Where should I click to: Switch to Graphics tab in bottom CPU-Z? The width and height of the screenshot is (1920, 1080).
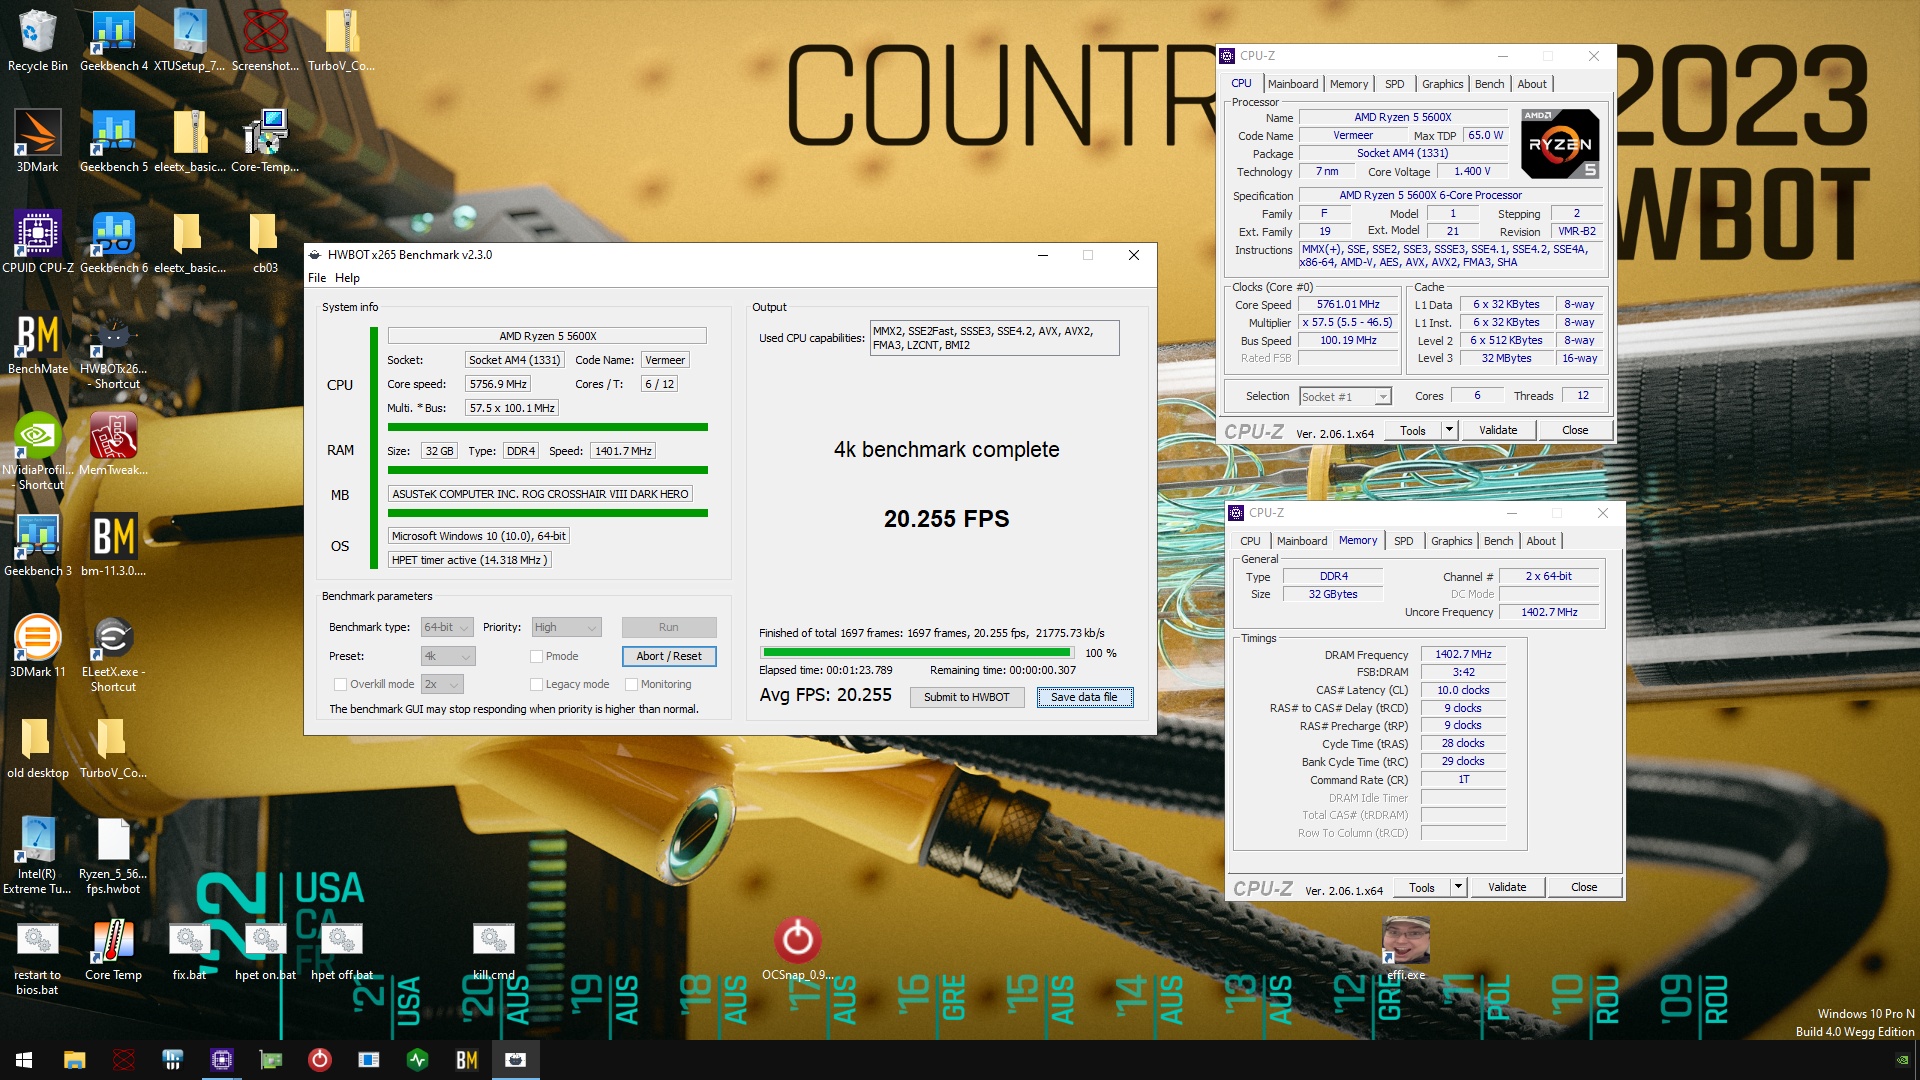[1451, 541]
